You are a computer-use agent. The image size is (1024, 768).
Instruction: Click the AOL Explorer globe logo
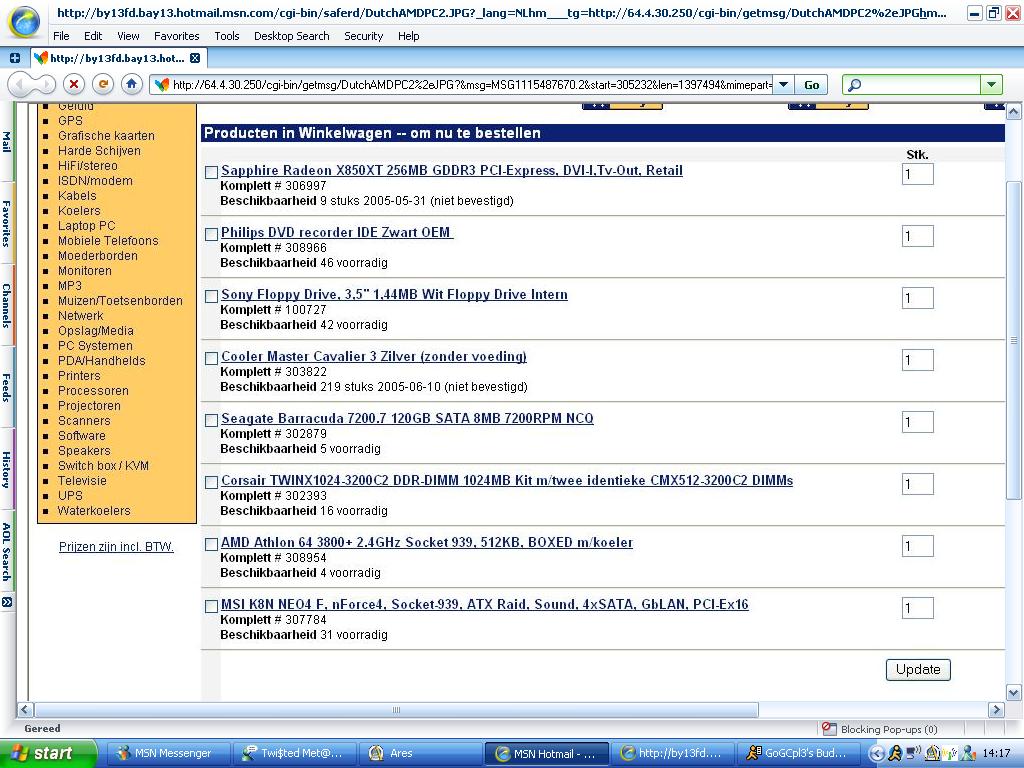point(24,20)
